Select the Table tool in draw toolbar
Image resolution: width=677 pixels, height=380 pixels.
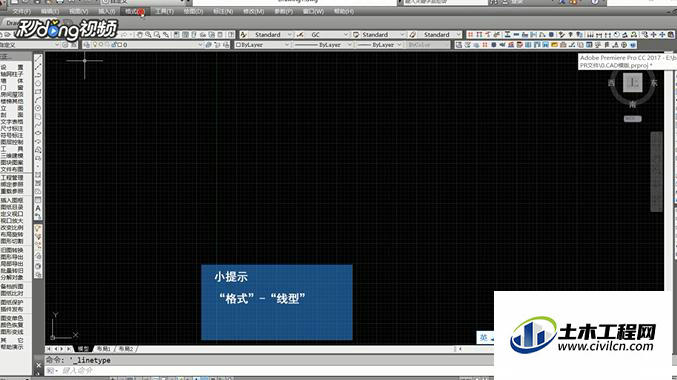pyautogui.click(x=38, y=200)
